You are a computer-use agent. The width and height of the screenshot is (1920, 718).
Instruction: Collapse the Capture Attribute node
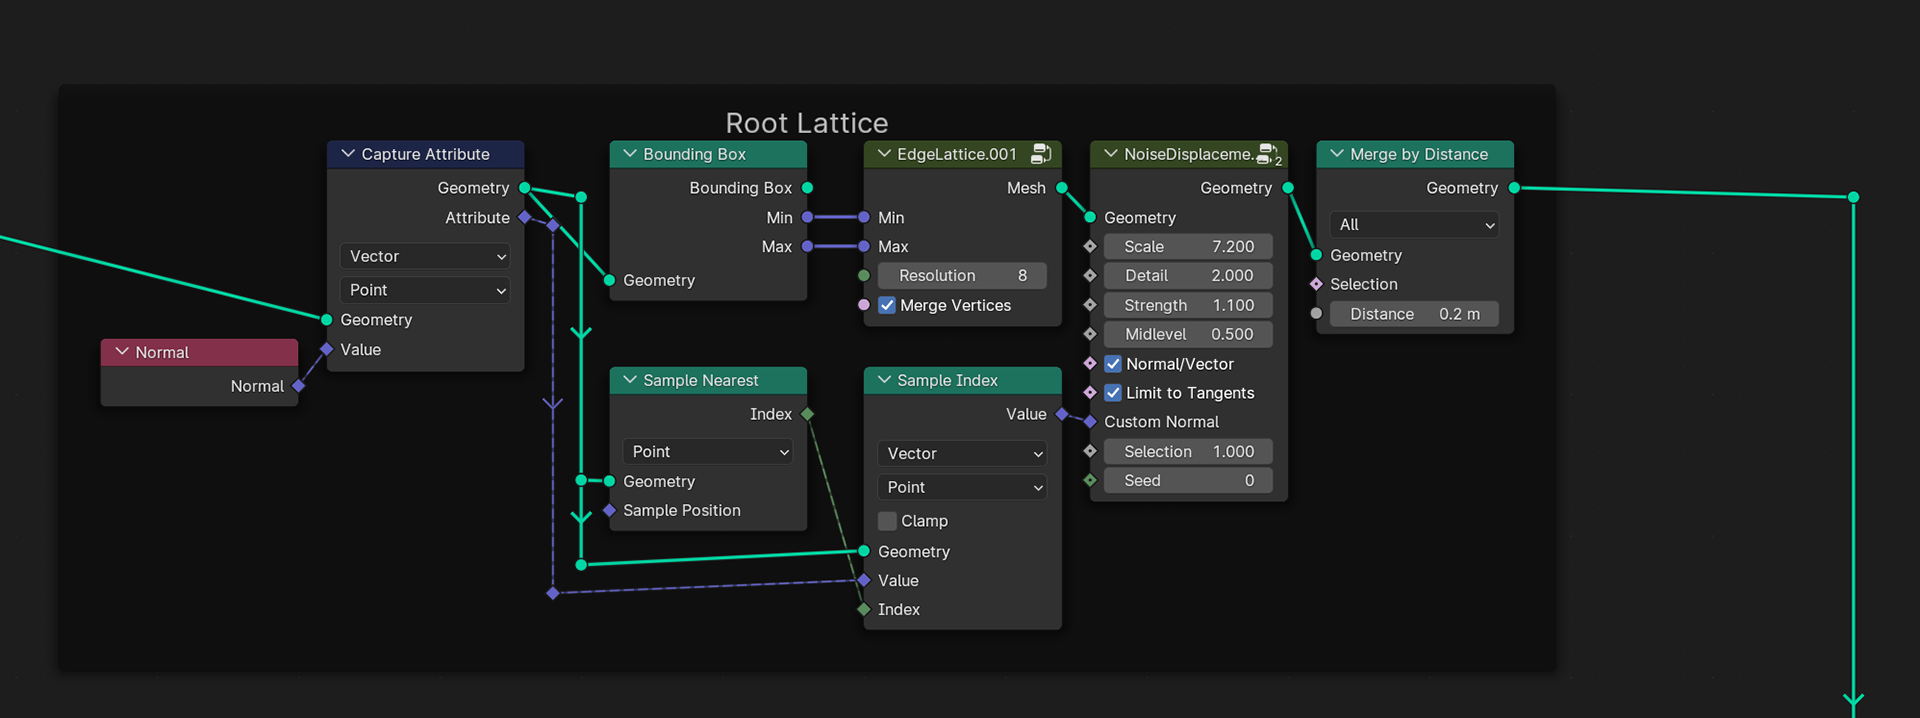pyautogui.click(x=348, y=154)
